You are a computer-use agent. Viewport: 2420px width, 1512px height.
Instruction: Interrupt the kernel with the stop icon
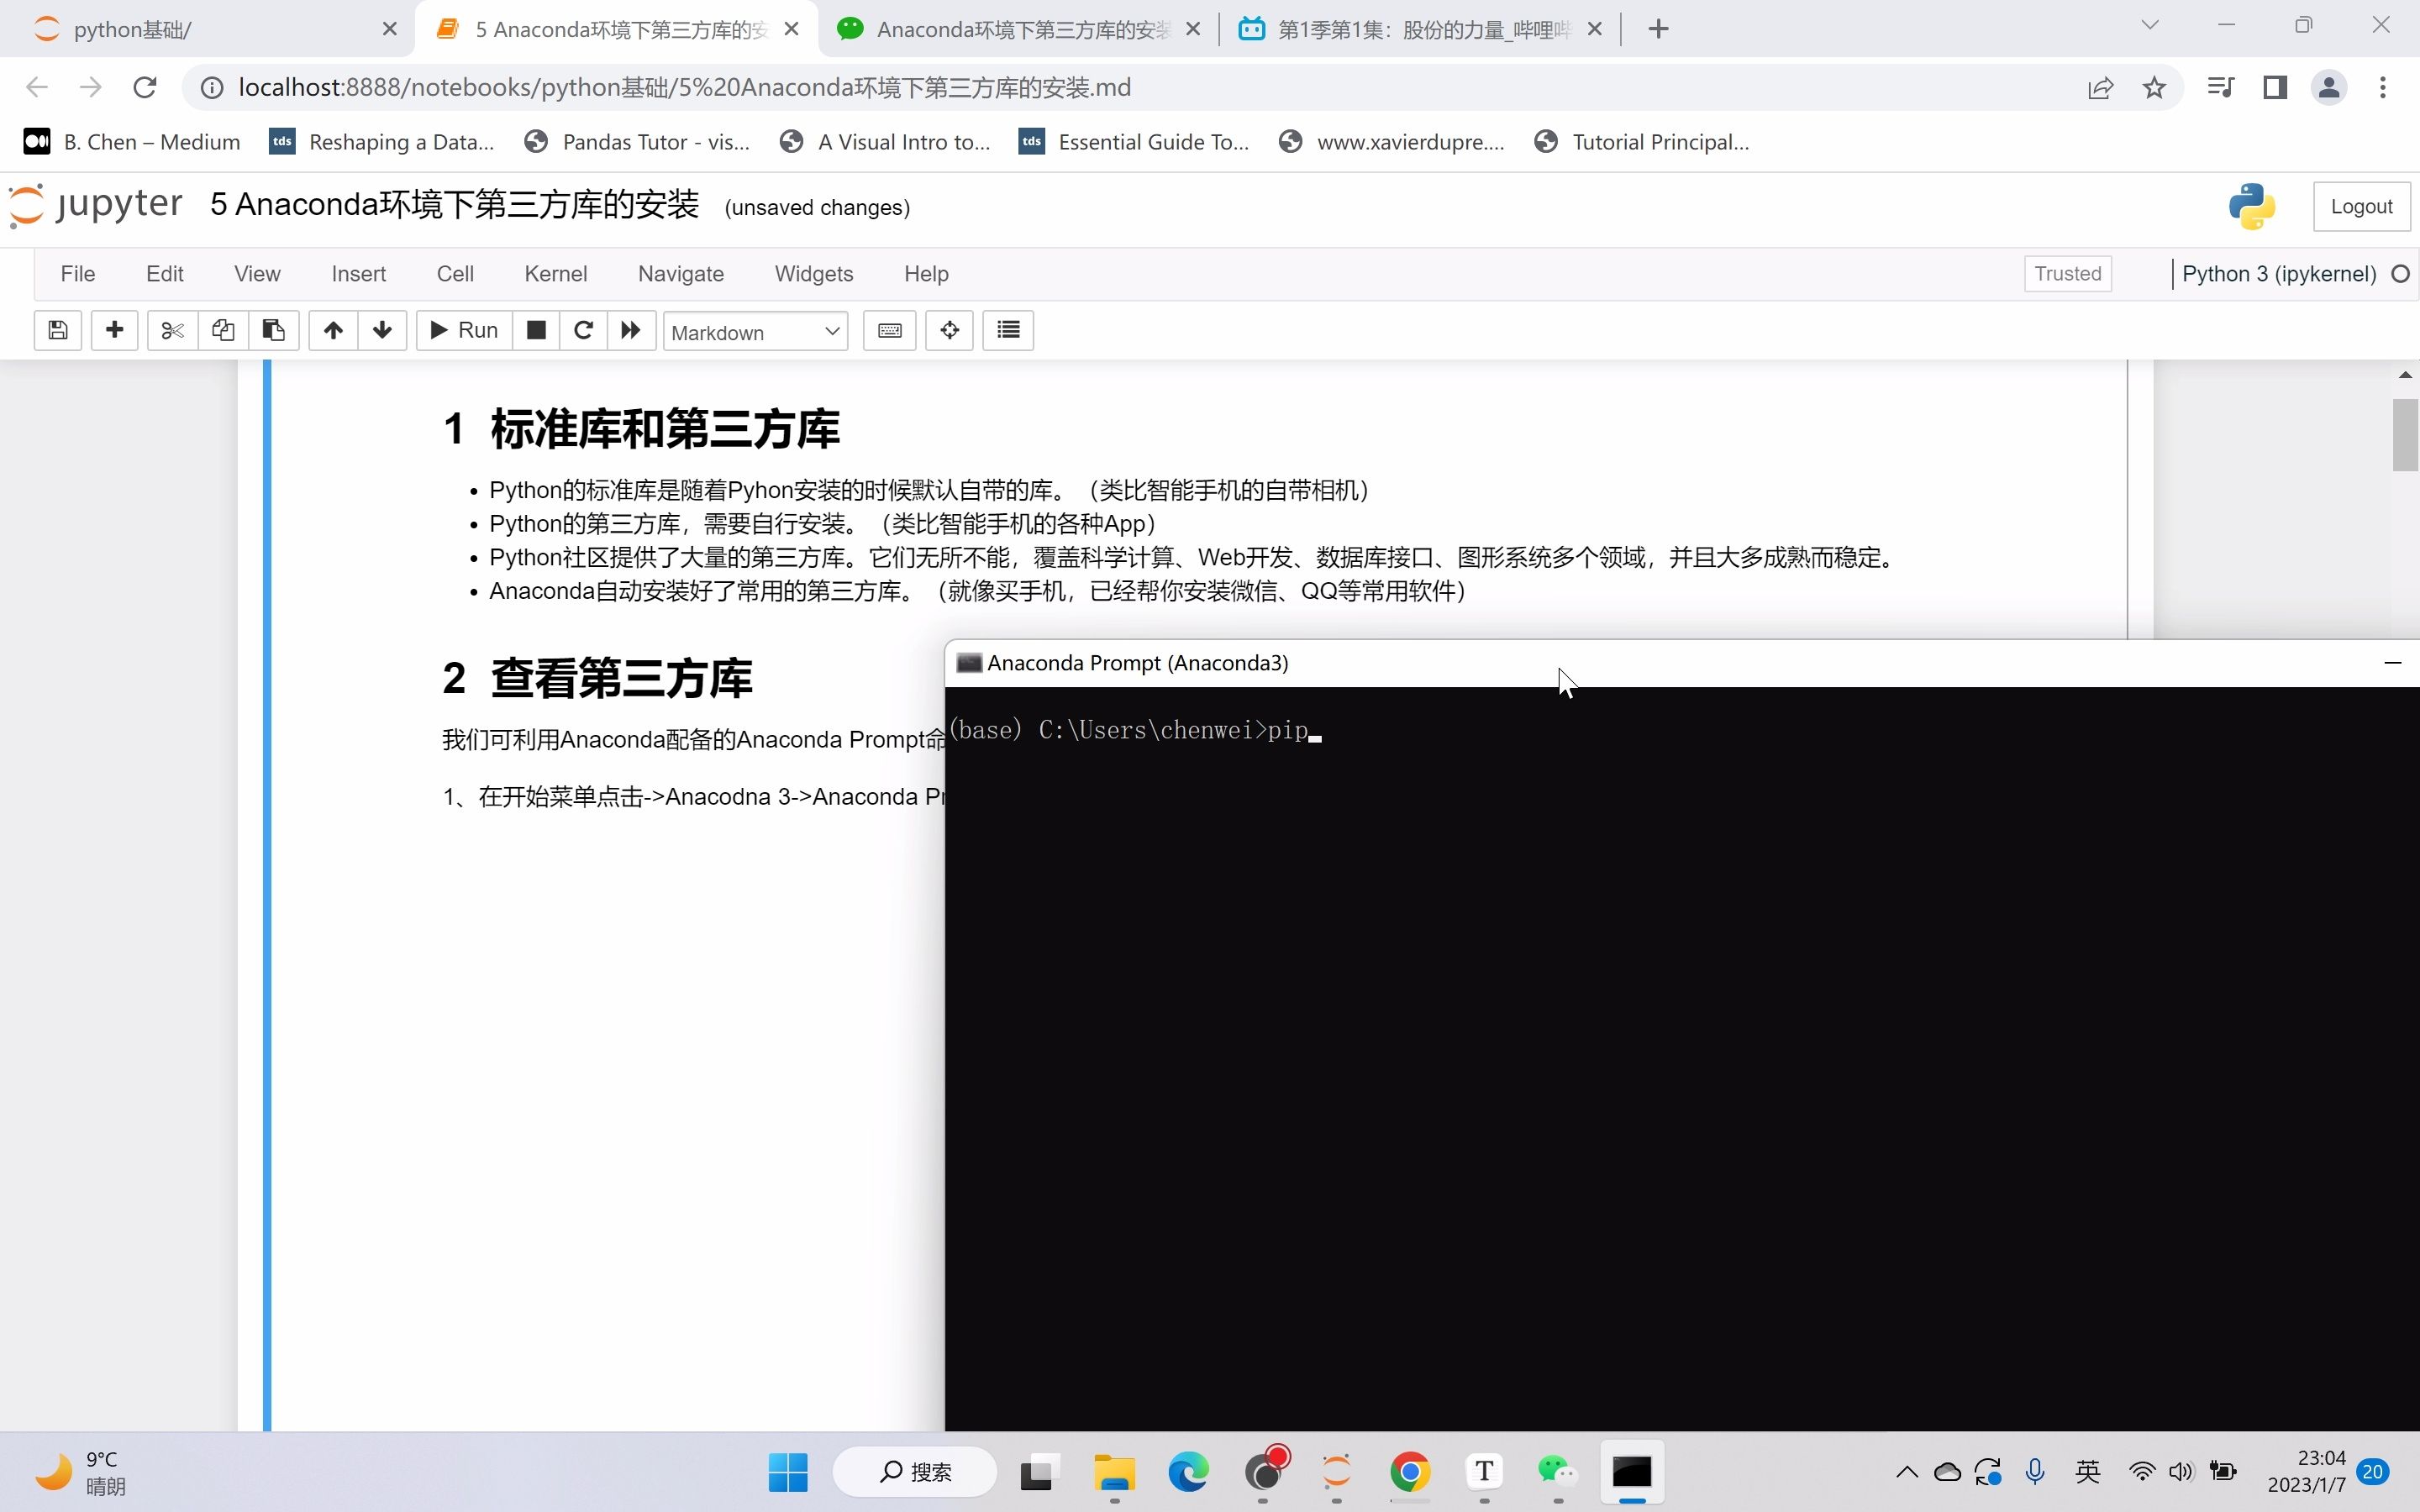click(x=536, y=330)
